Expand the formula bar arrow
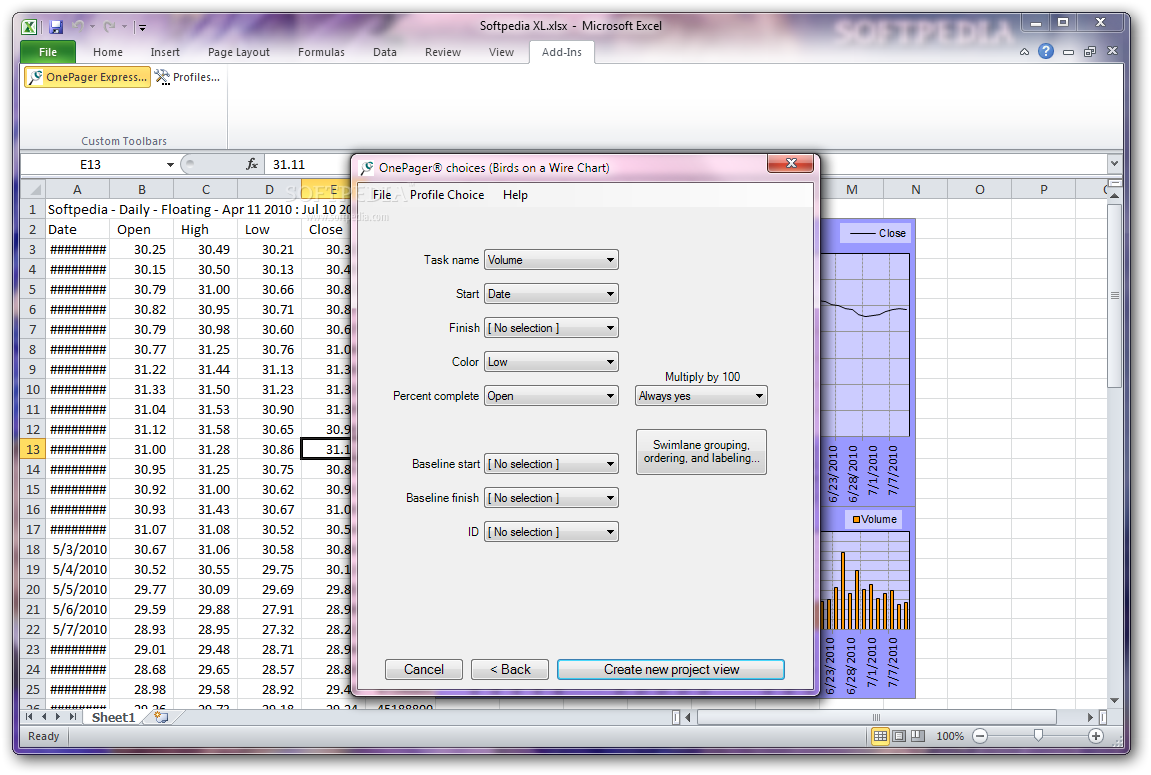Screen dimensions: 1151x775 click(1114, 164)
